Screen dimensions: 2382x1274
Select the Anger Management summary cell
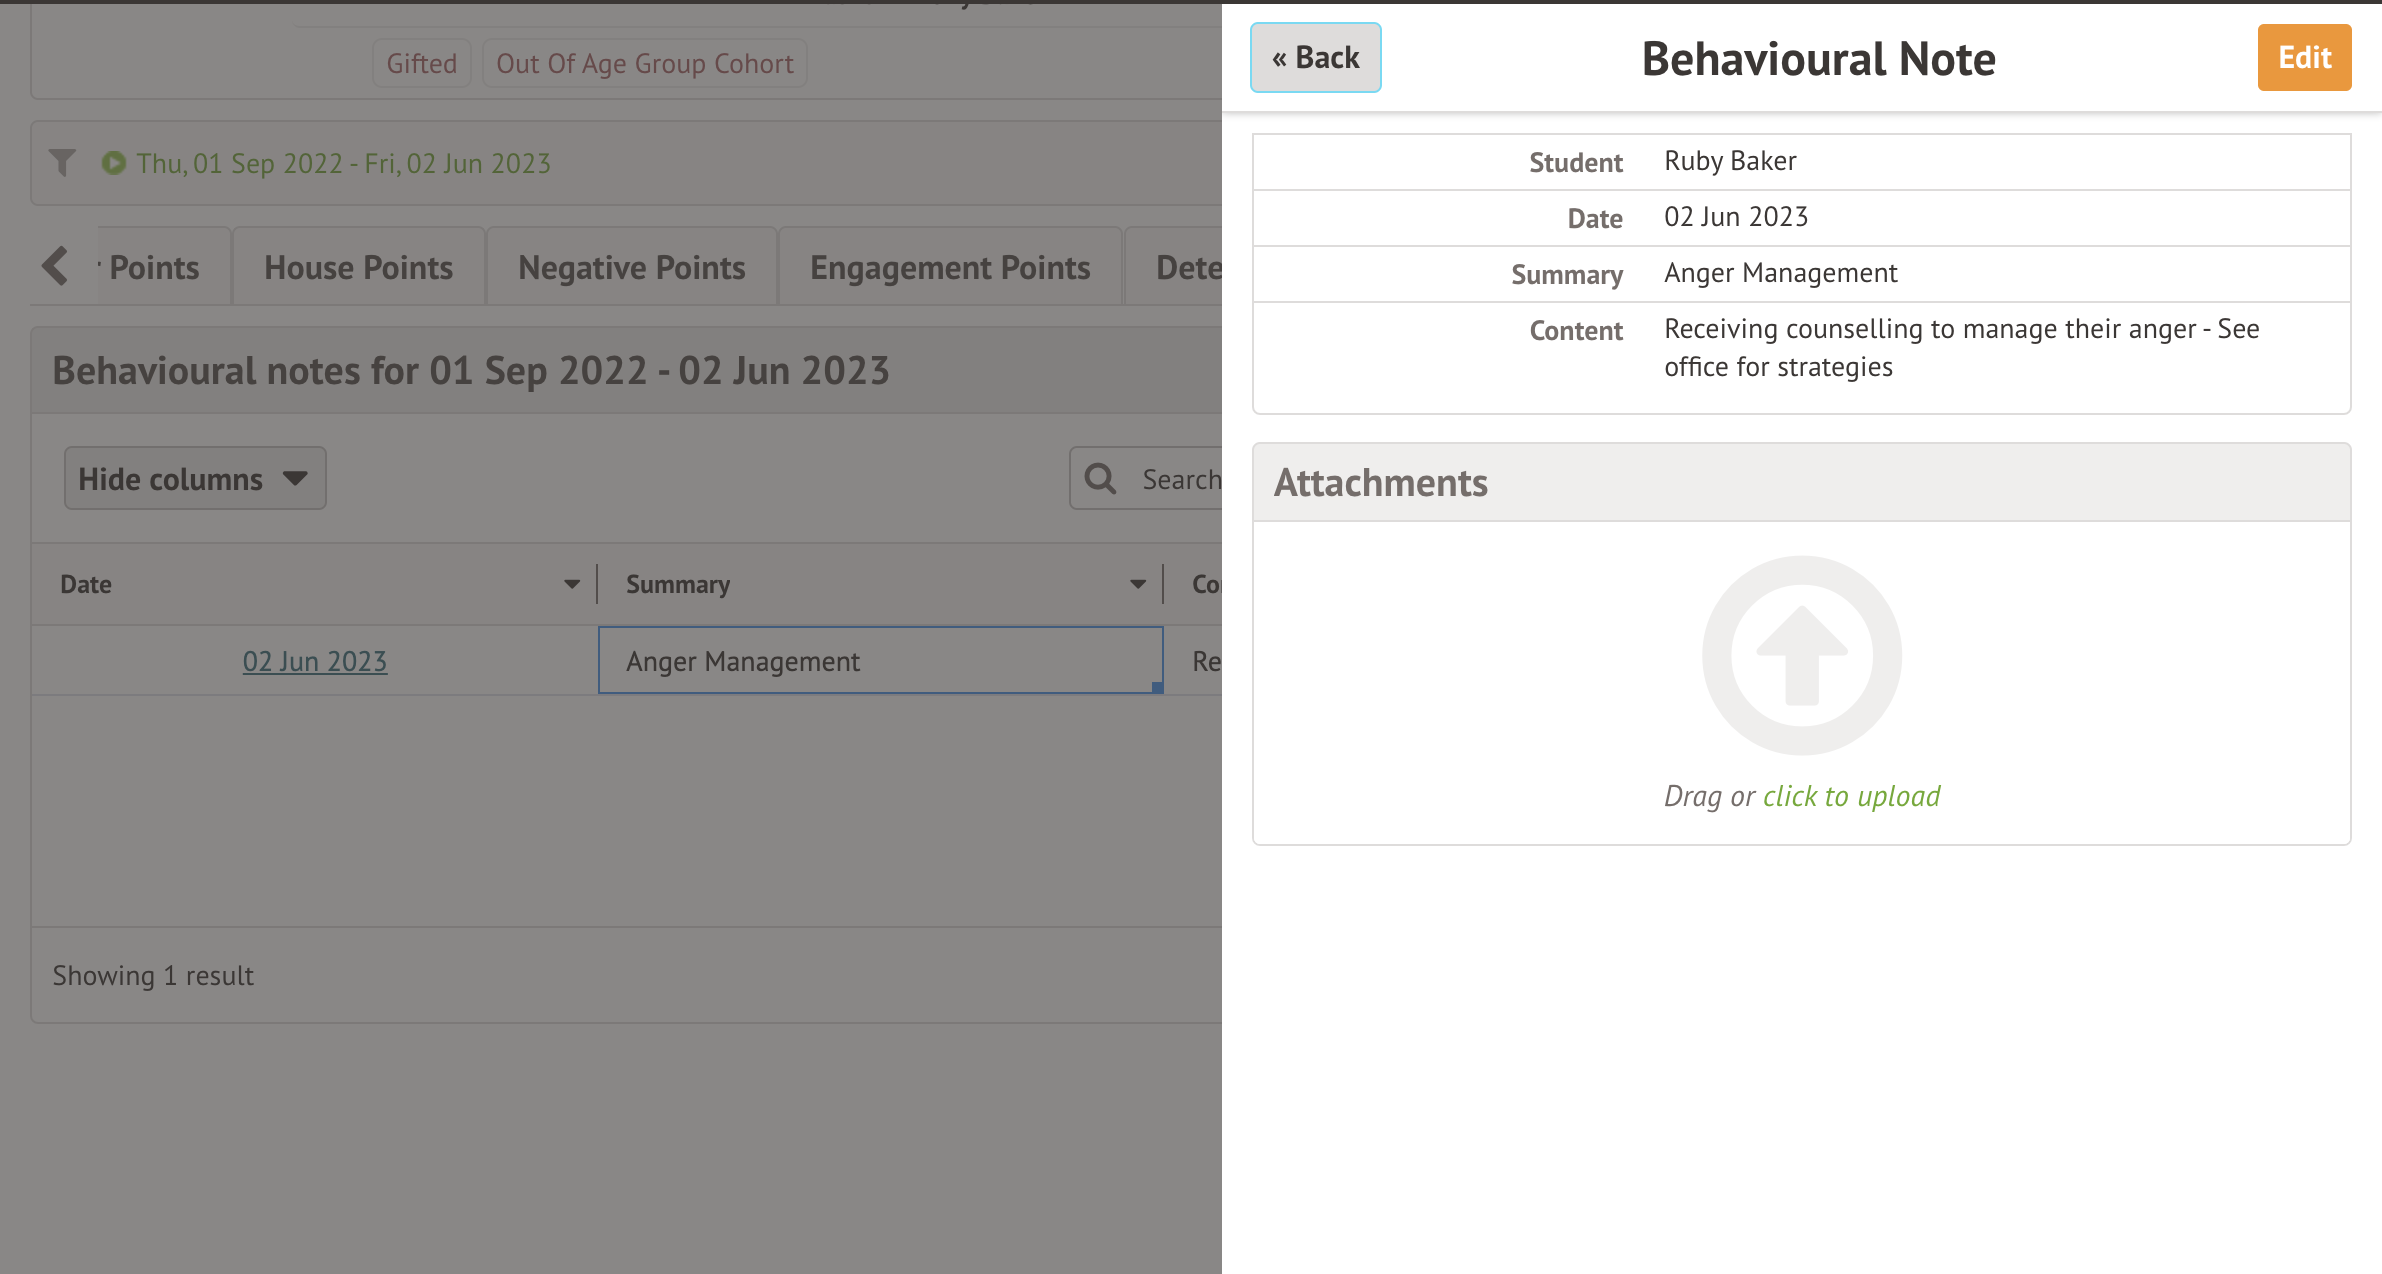click(x=880, y=661)
